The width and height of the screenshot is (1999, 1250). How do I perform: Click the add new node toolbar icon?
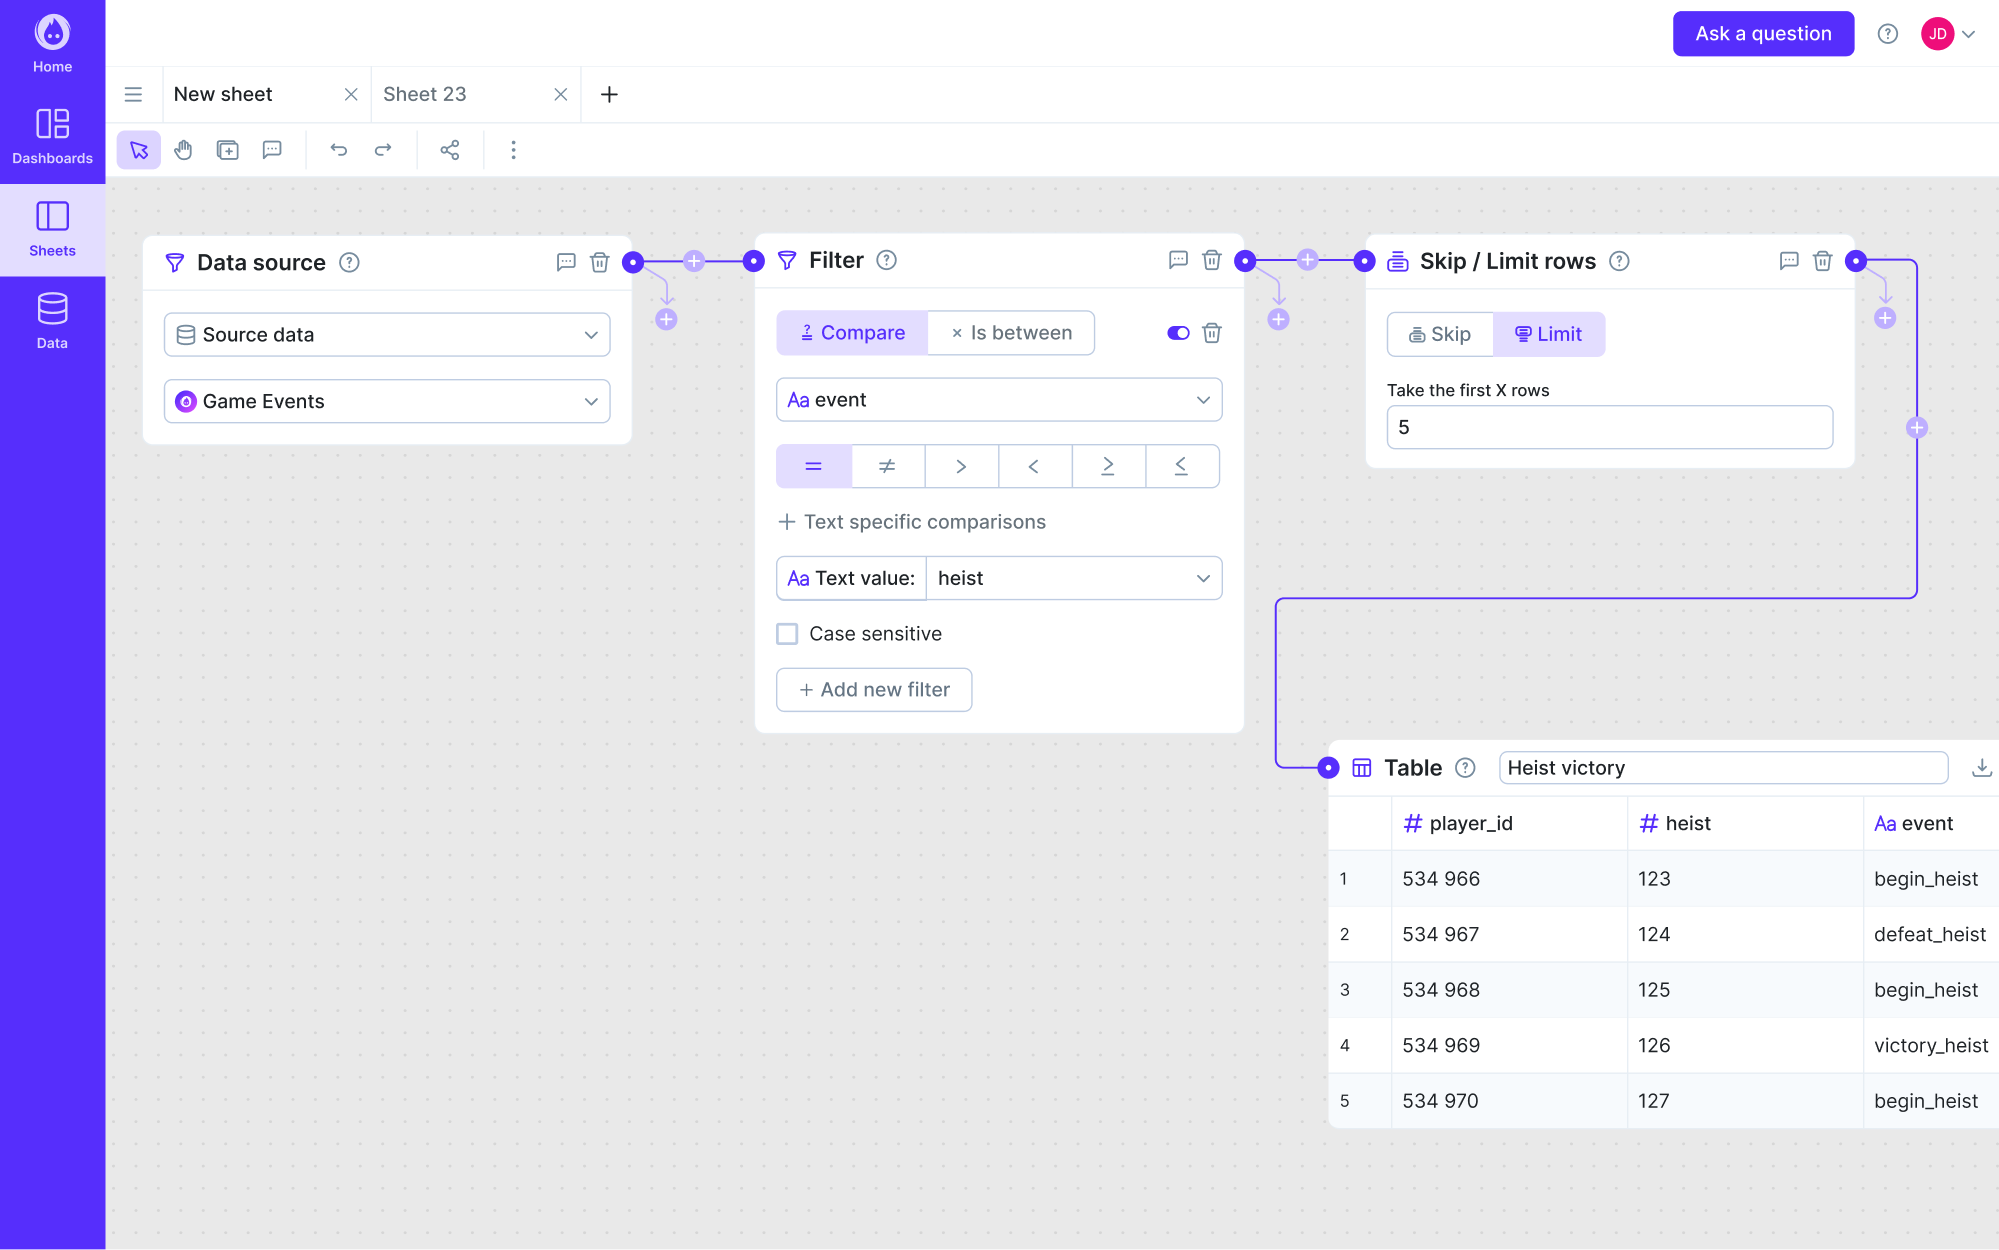[228, 150]
